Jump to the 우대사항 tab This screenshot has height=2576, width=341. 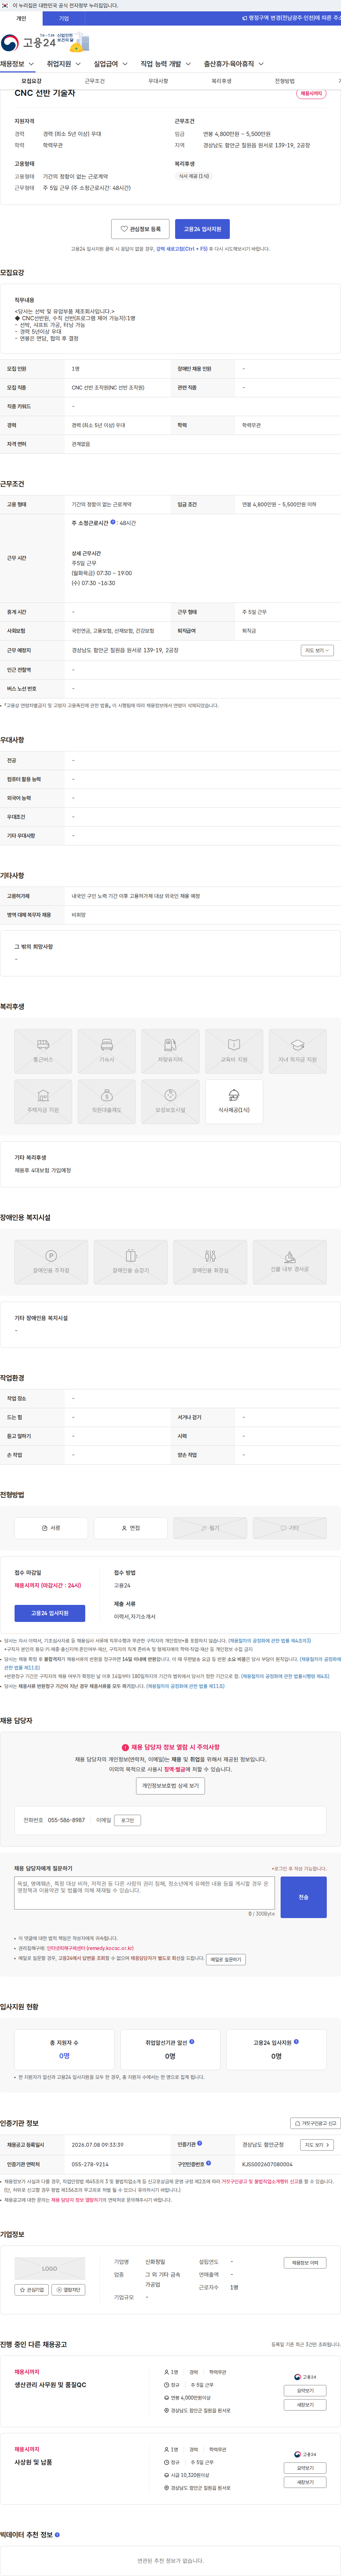click(x=158, y=81)
